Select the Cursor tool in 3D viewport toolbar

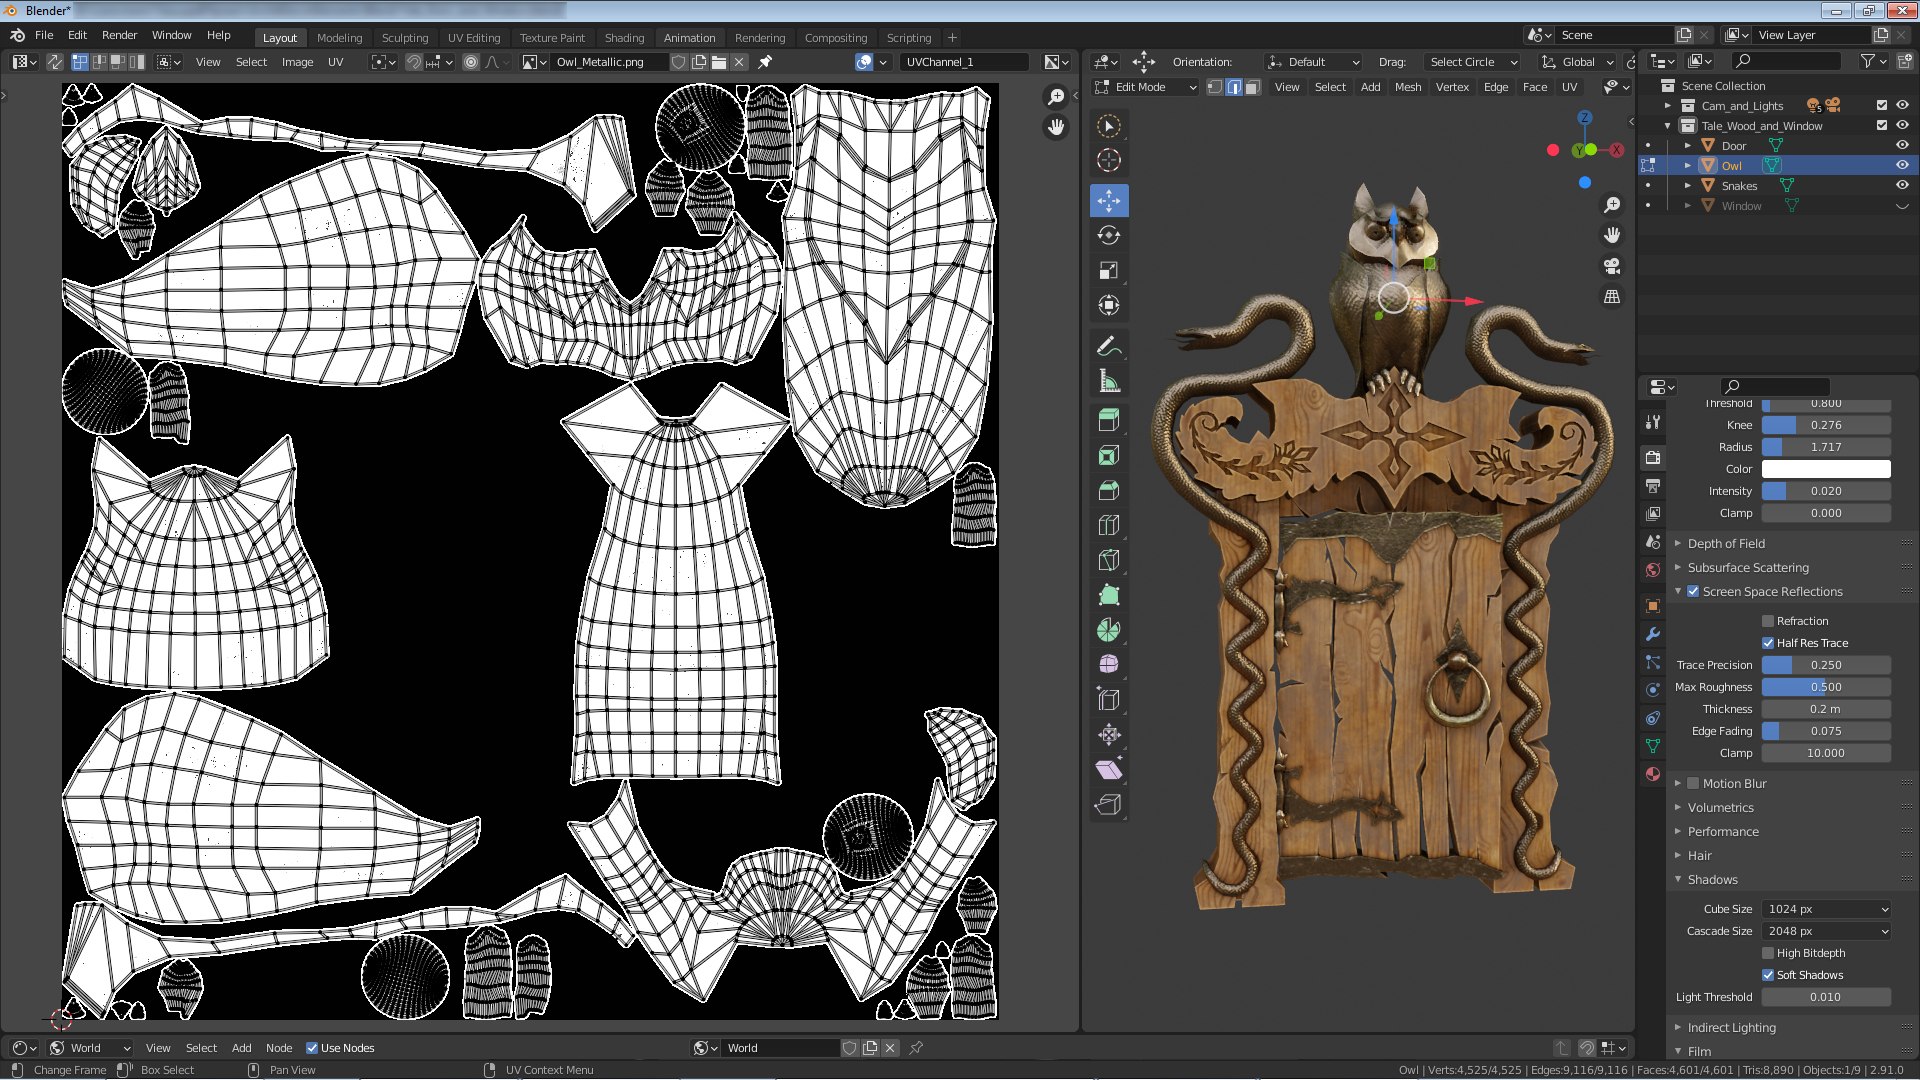1108,160
